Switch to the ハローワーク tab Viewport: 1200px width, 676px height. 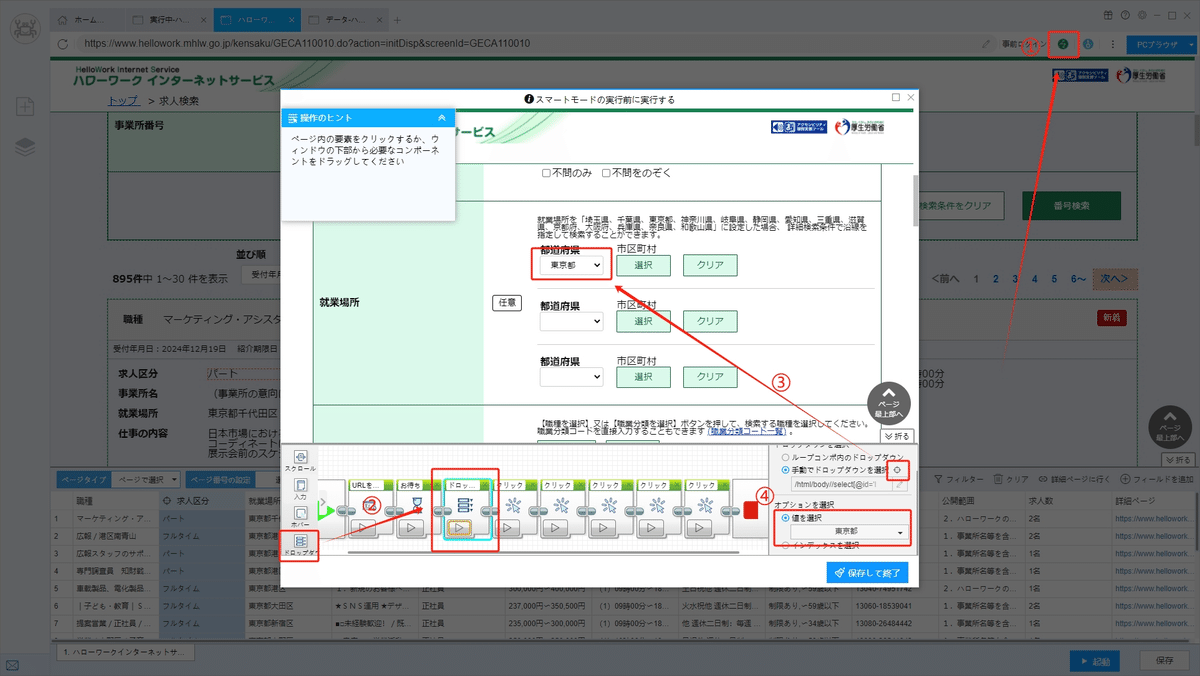(255, 20)
